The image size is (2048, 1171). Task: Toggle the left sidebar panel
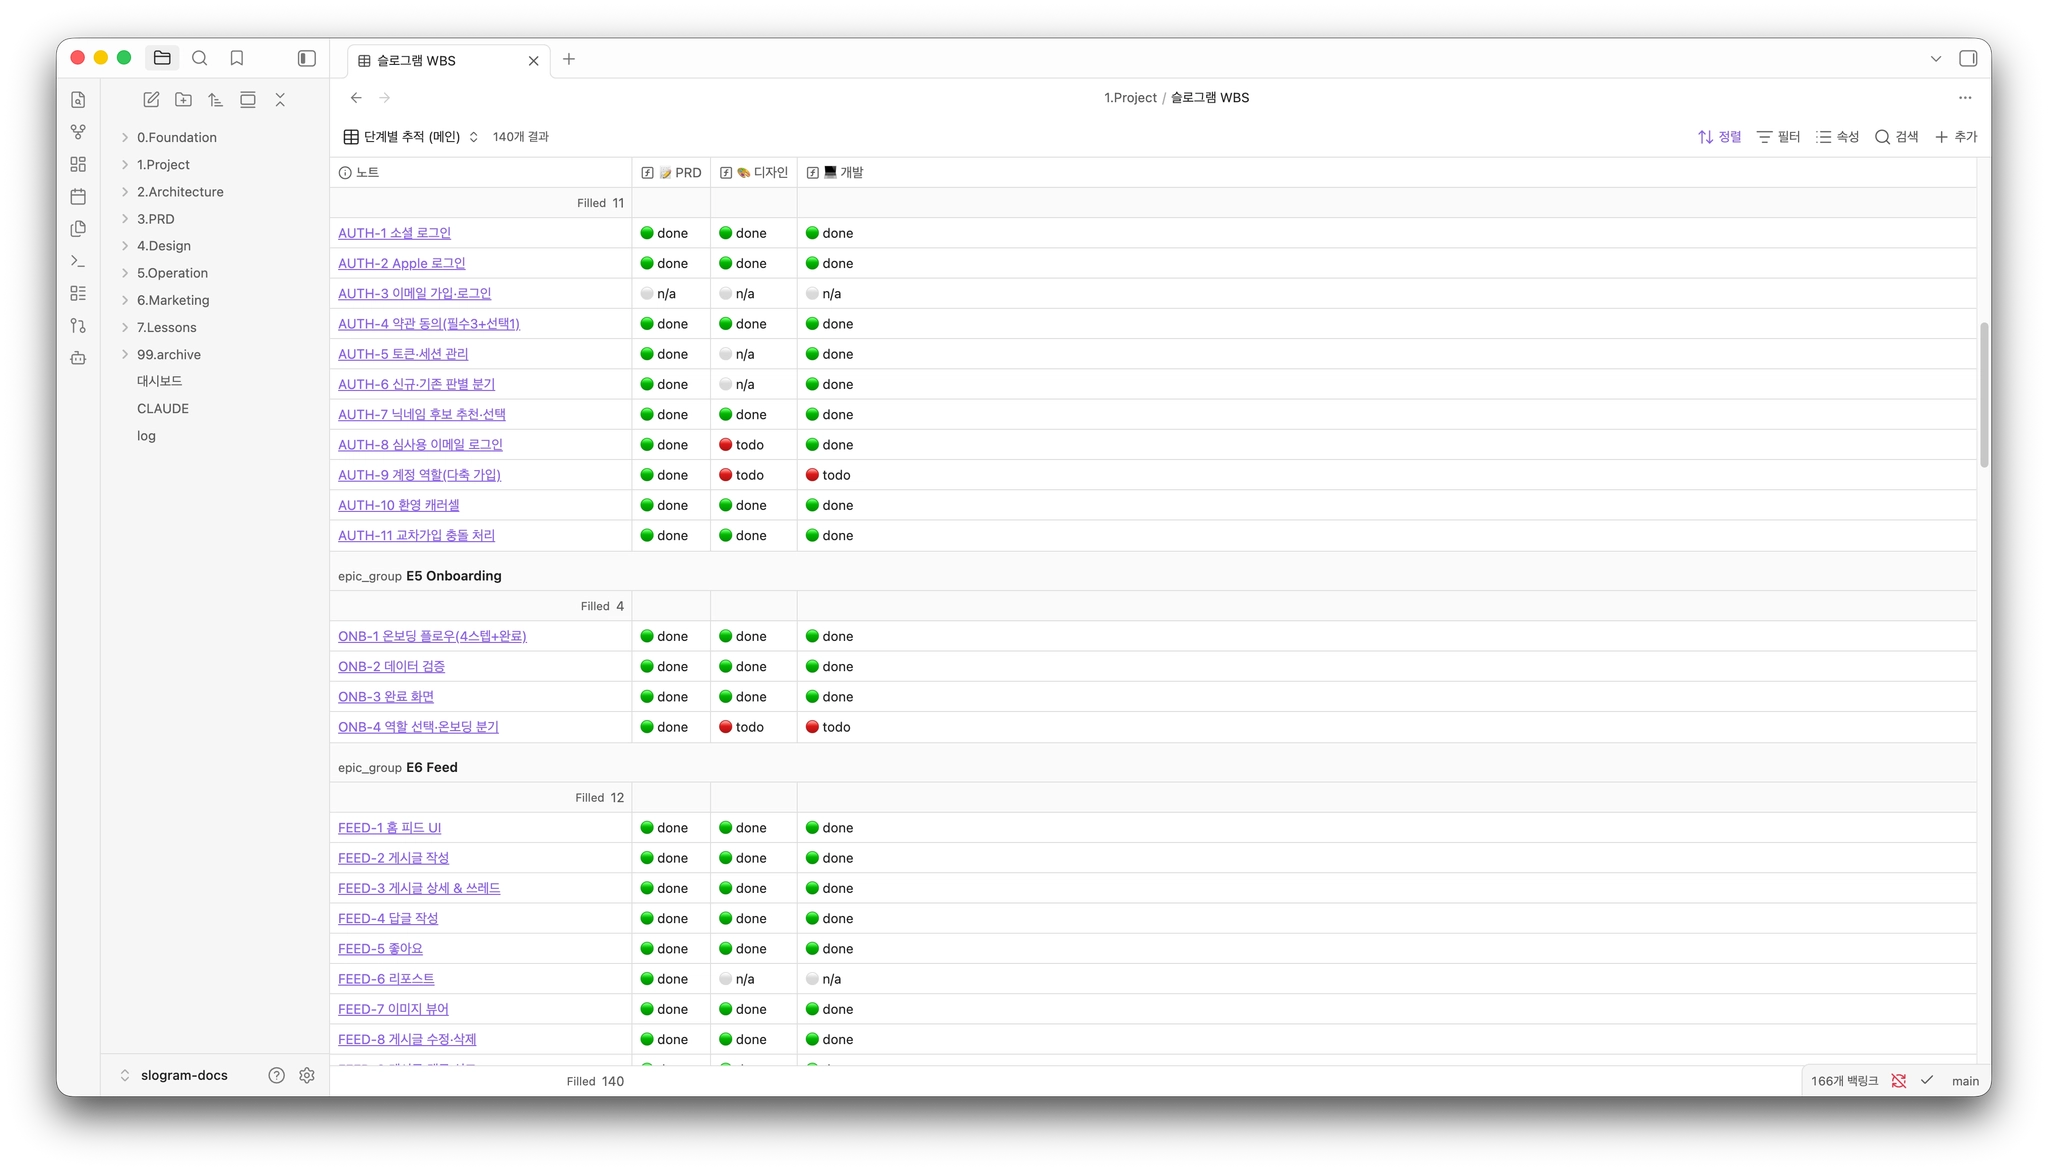[307, 58]
